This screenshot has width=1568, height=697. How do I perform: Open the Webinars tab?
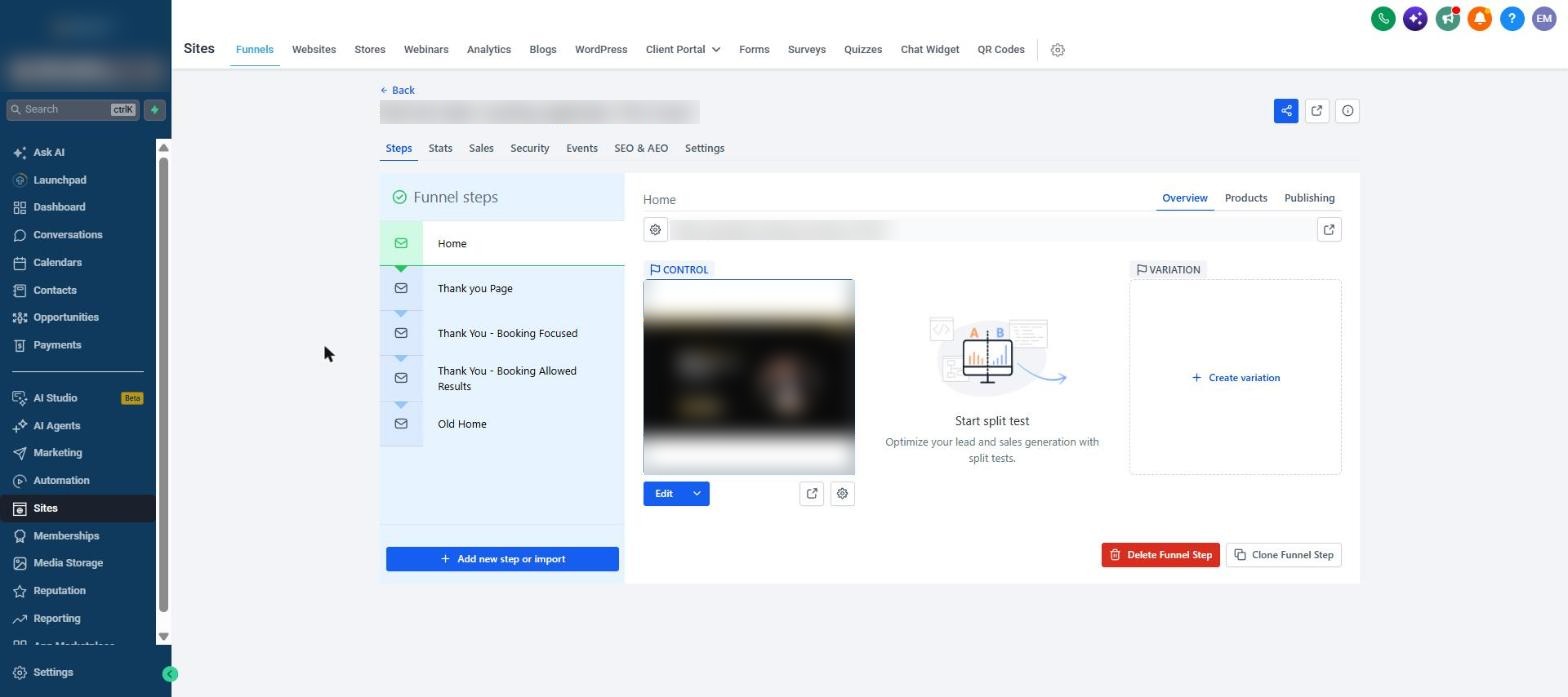(426, 49)
